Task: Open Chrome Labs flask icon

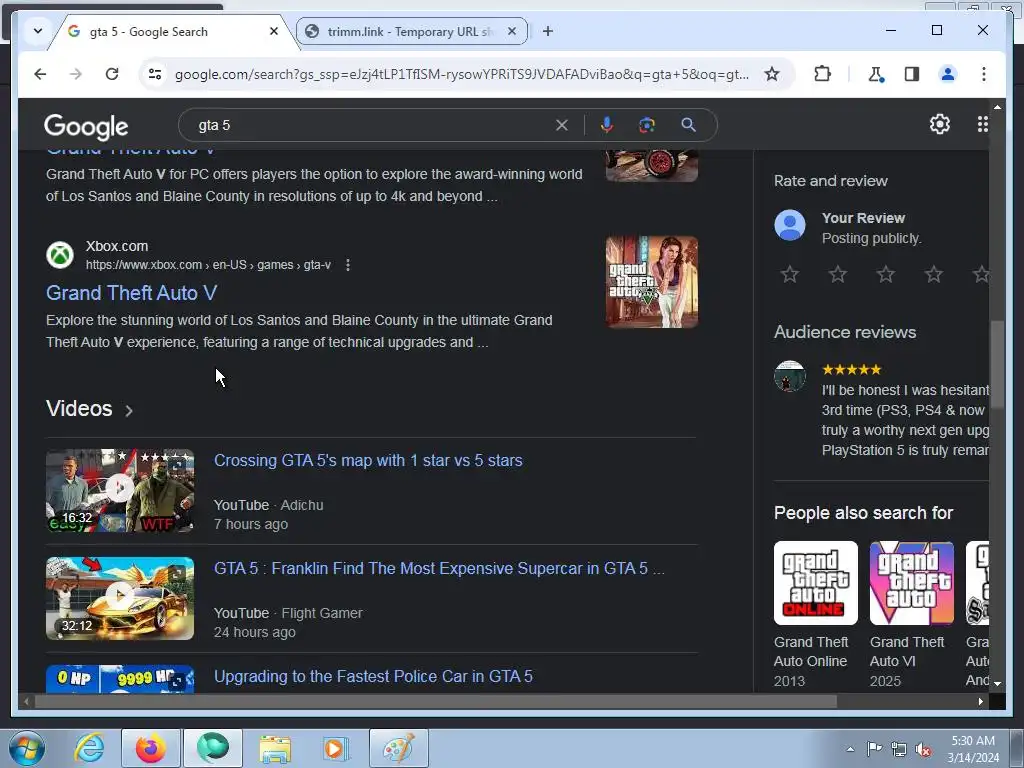Action: (x=876, y=74)
